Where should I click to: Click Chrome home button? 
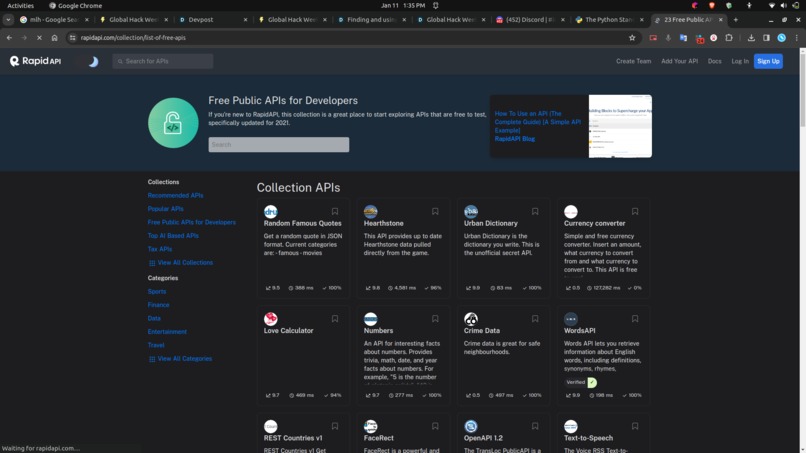pyautogui.click(x=54, y=38)
